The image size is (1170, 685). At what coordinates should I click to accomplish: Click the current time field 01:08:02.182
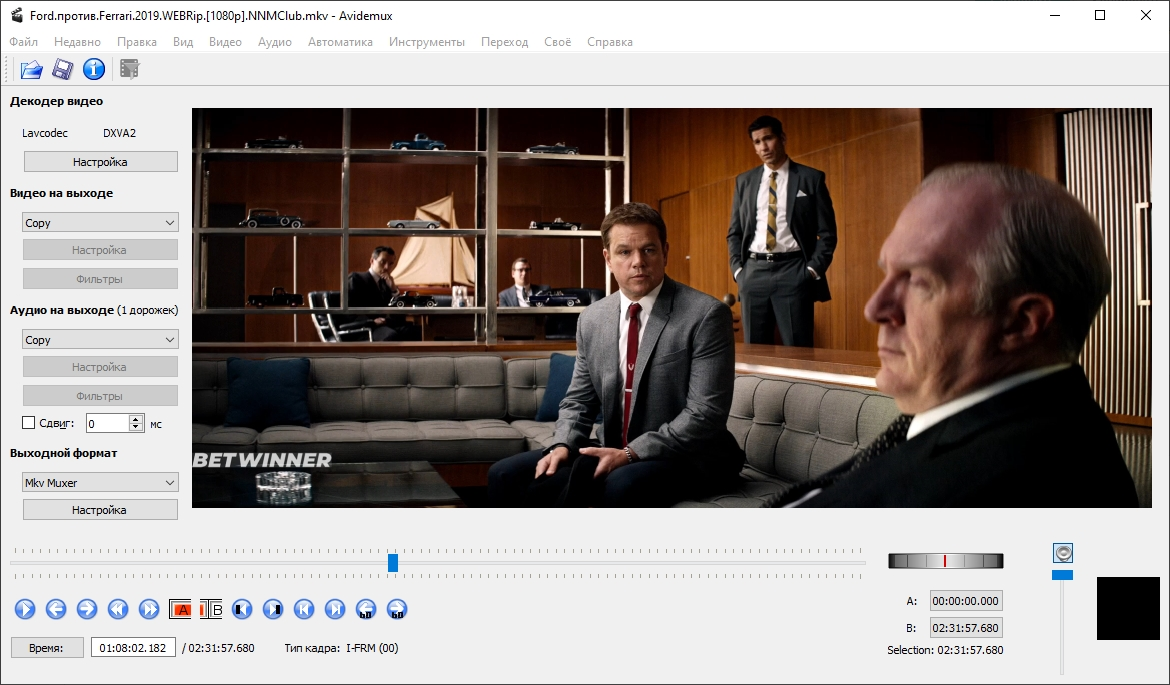coord(133,648)
